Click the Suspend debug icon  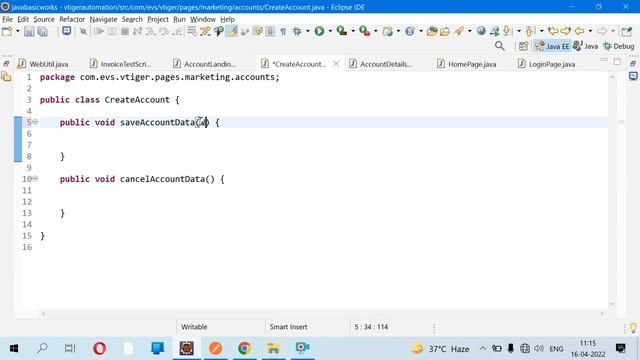coord(112,31)
